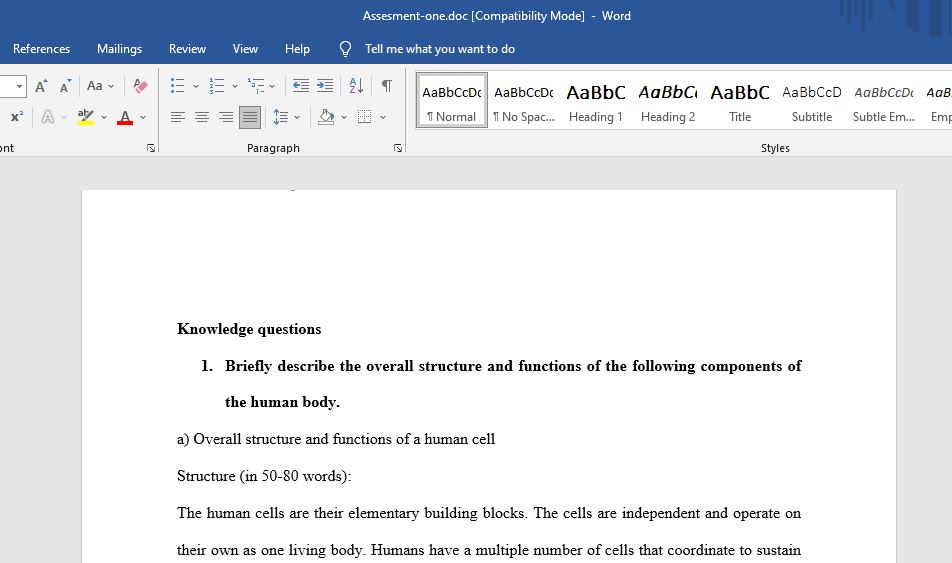
Task: Apply the No Spacing style
Action: [523, 101]
